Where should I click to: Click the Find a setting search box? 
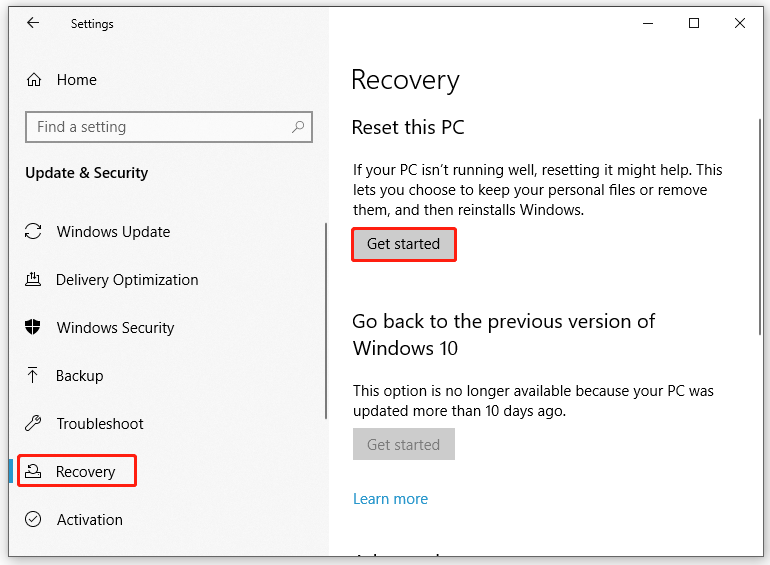pyautogui.click(x=160, y=127)
